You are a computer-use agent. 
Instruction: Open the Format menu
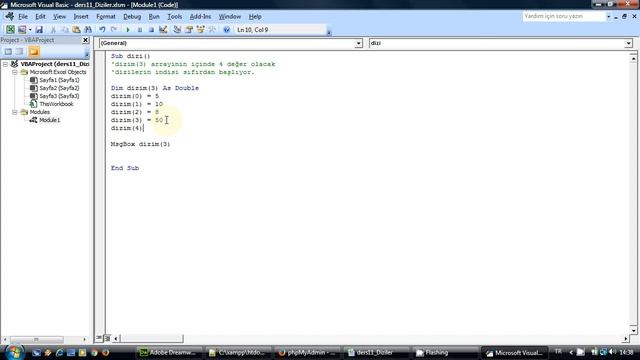(x=106, y=17)
